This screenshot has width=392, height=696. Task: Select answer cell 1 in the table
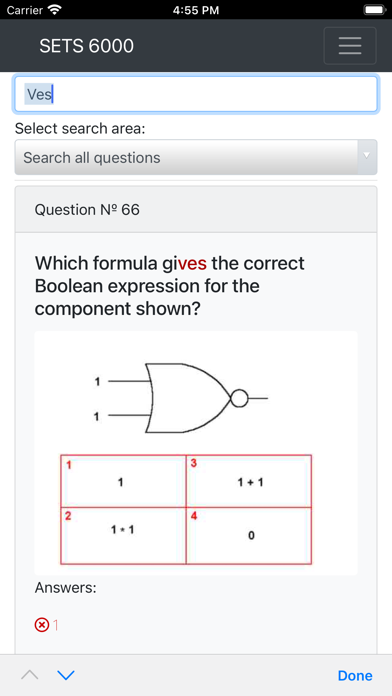tap(123, 481)
